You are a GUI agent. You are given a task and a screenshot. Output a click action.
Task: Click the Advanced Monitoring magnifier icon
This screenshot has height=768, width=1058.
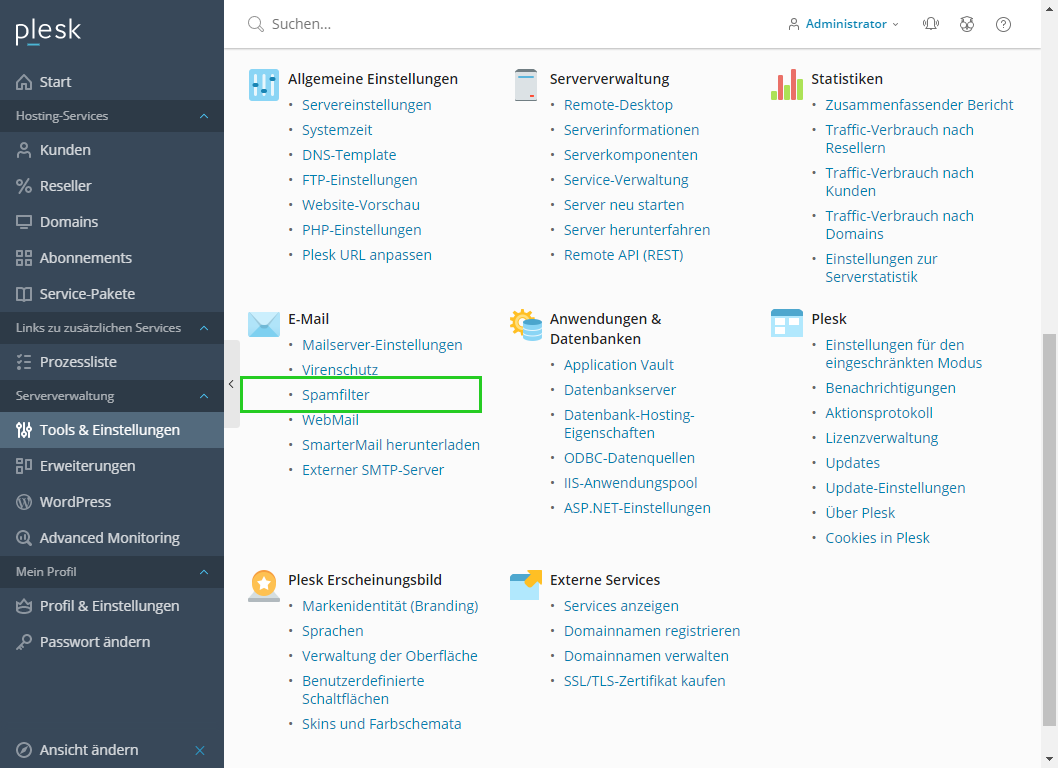[x=24, y=538]
